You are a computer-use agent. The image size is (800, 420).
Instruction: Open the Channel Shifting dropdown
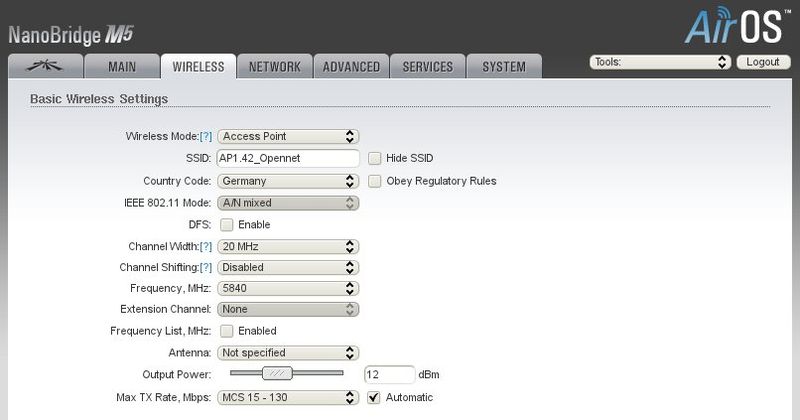(288, 267)
